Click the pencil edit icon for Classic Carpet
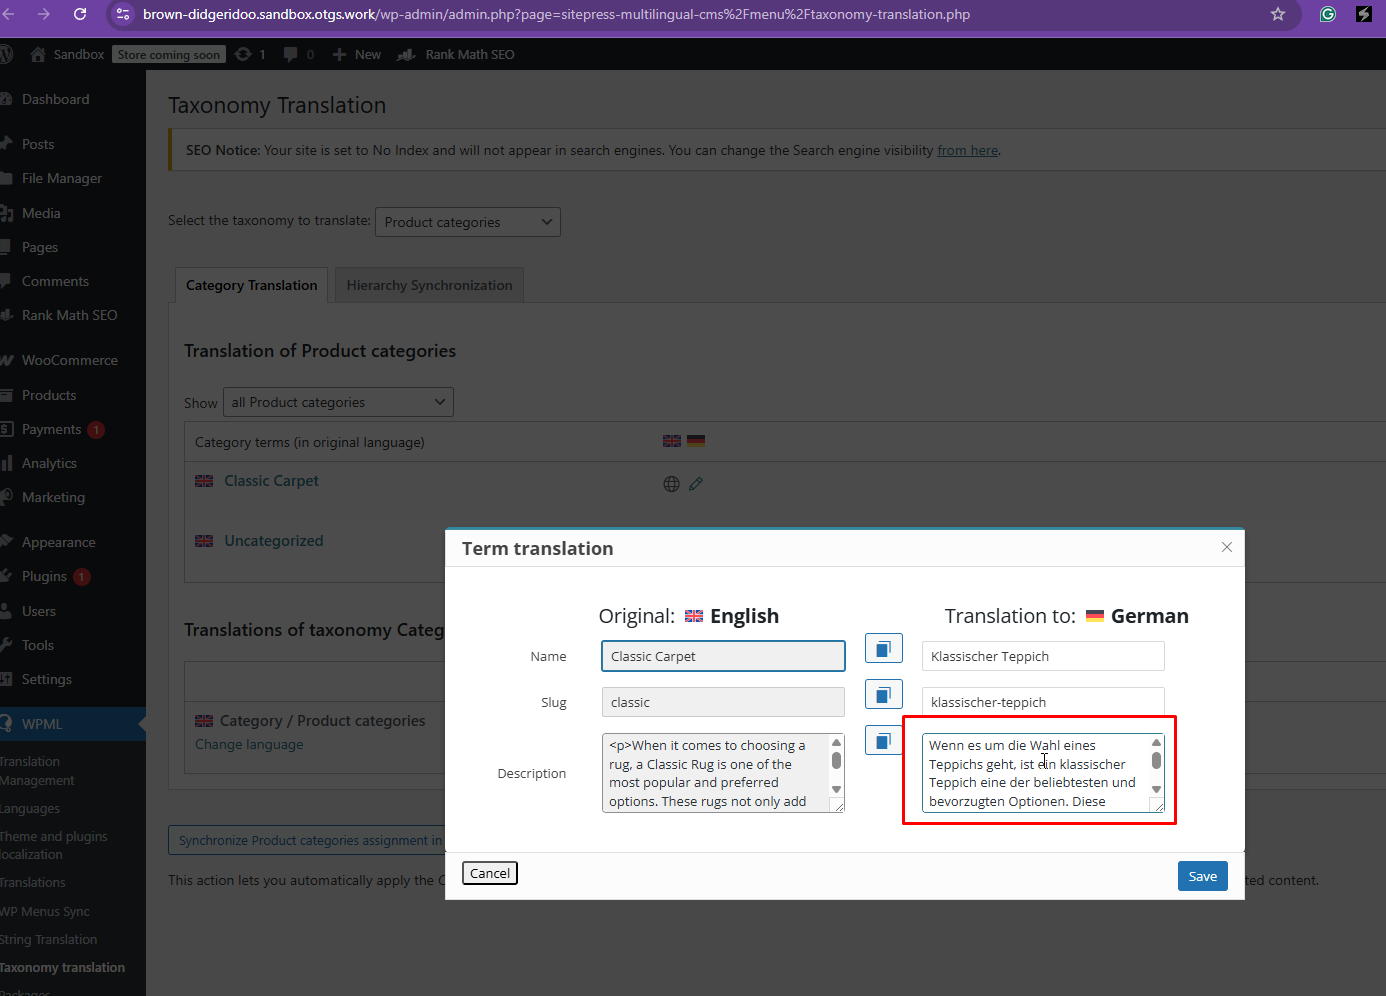Image resolution: width=1386 pixels, height=996 pixels. pyautogui.click(x=696, y=484)
